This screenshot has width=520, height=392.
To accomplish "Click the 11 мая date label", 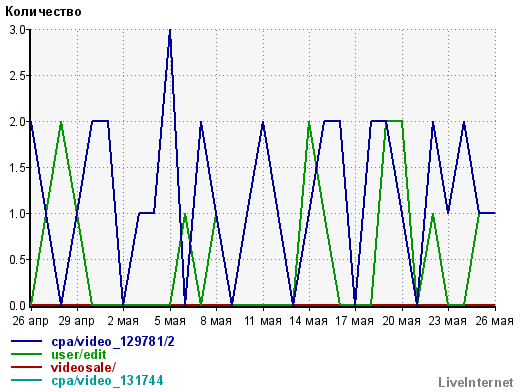I will [x=263, y=321].
